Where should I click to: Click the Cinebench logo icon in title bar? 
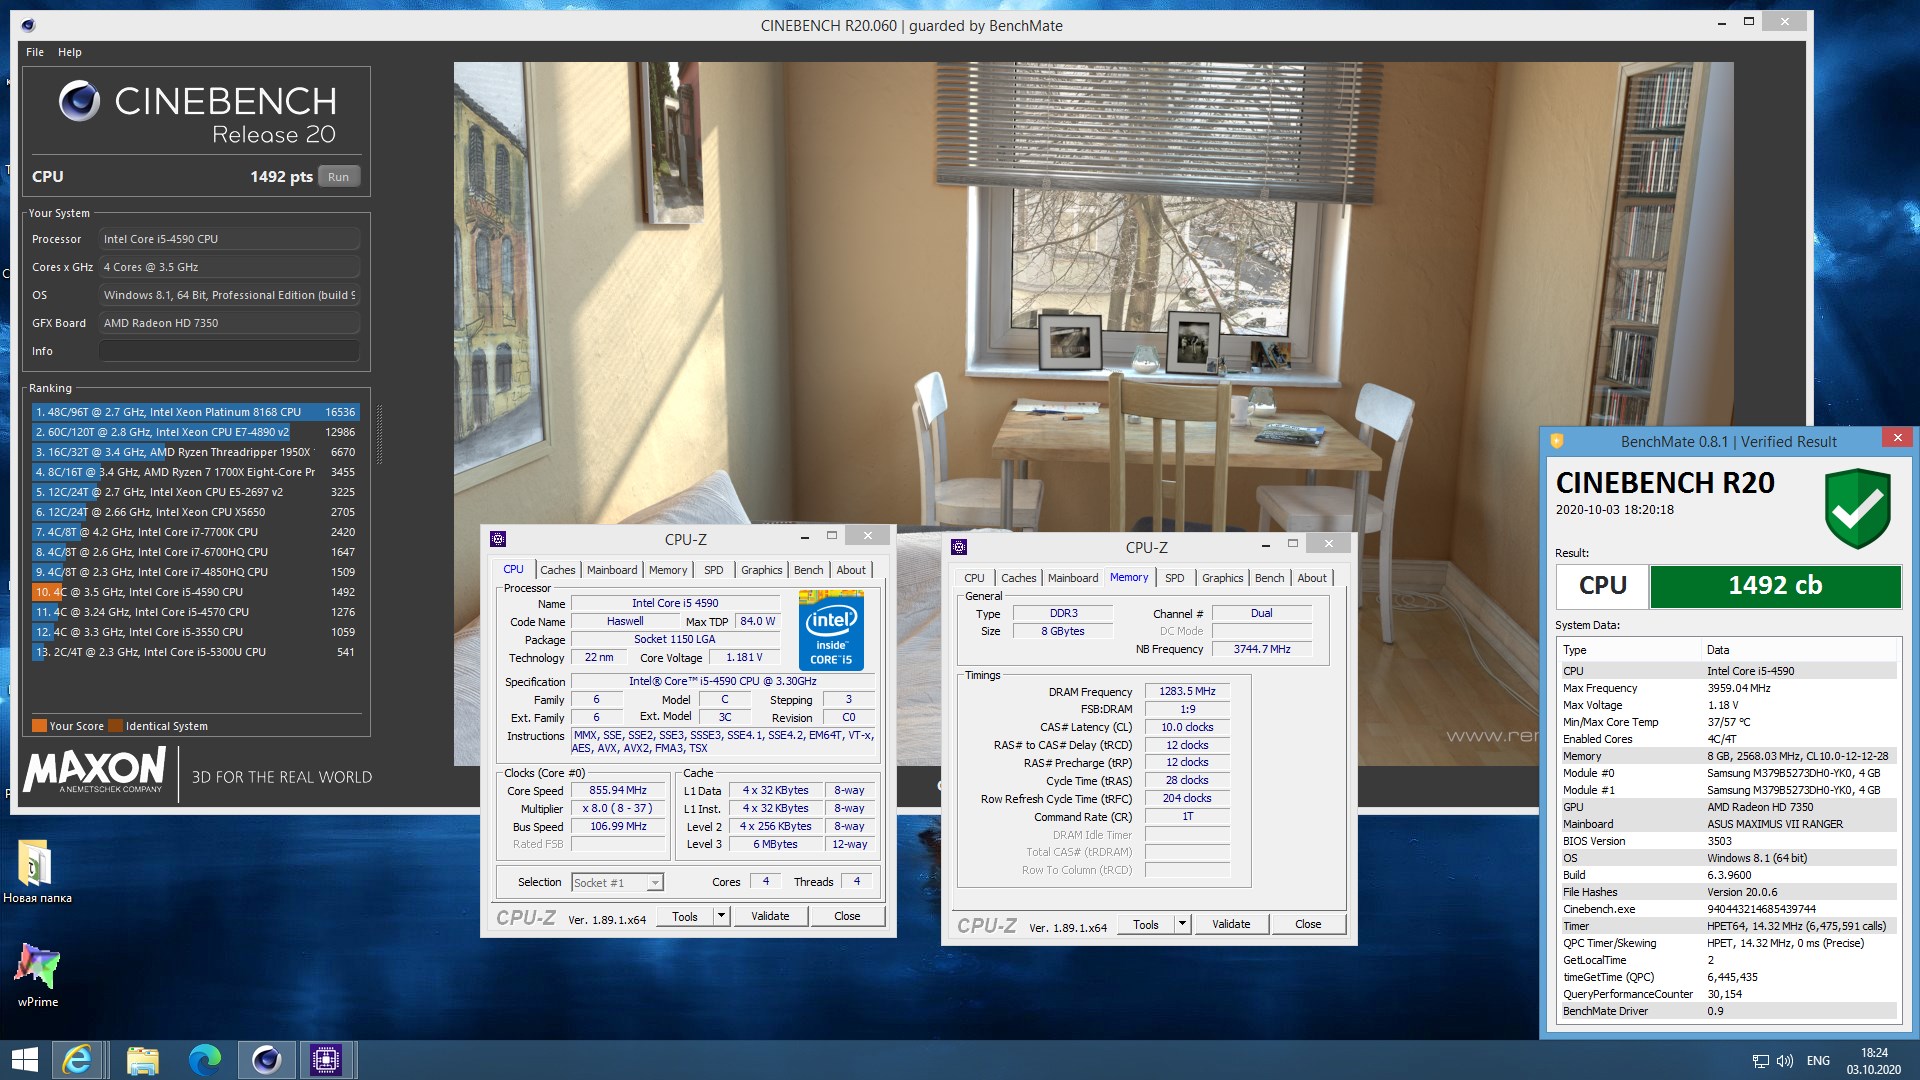click(28, 25)
